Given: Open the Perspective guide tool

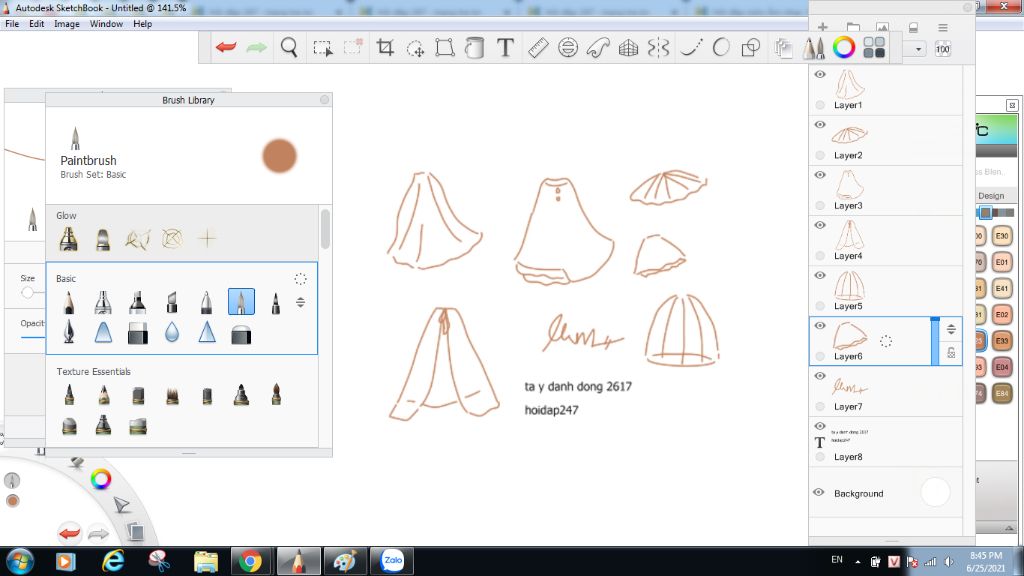Looking at the screenshot, I should (628, 48).
